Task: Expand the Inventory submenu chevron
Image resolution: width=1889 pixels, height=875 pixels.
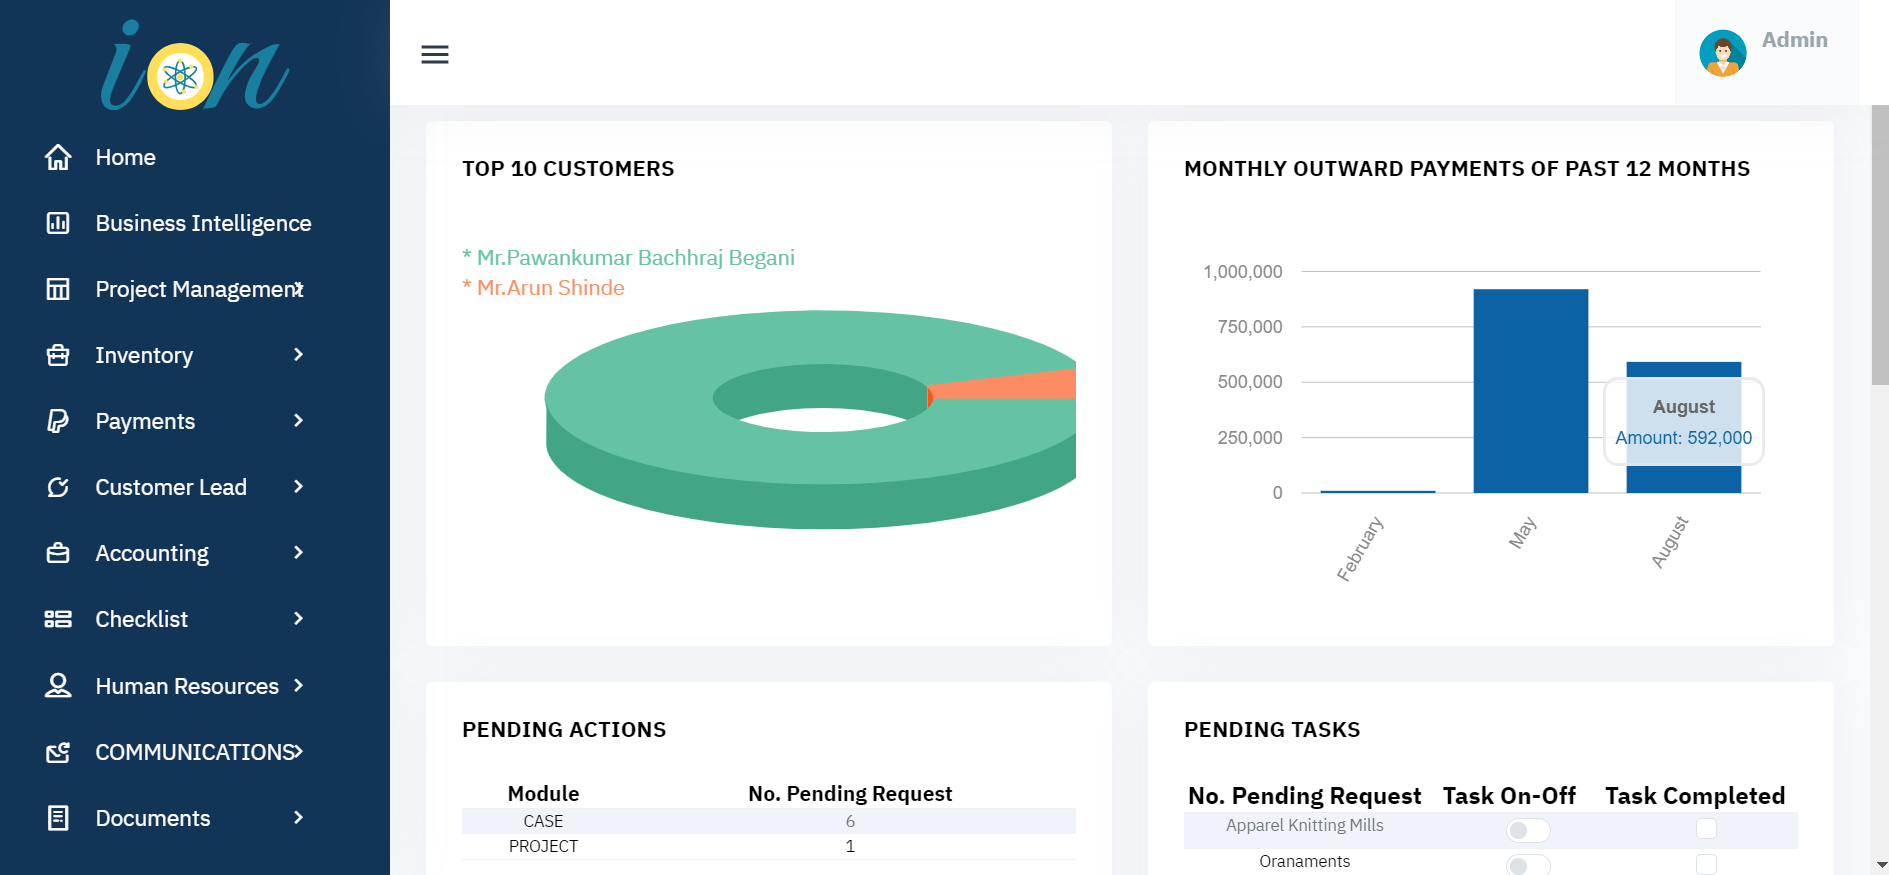Action: point(298,354)
